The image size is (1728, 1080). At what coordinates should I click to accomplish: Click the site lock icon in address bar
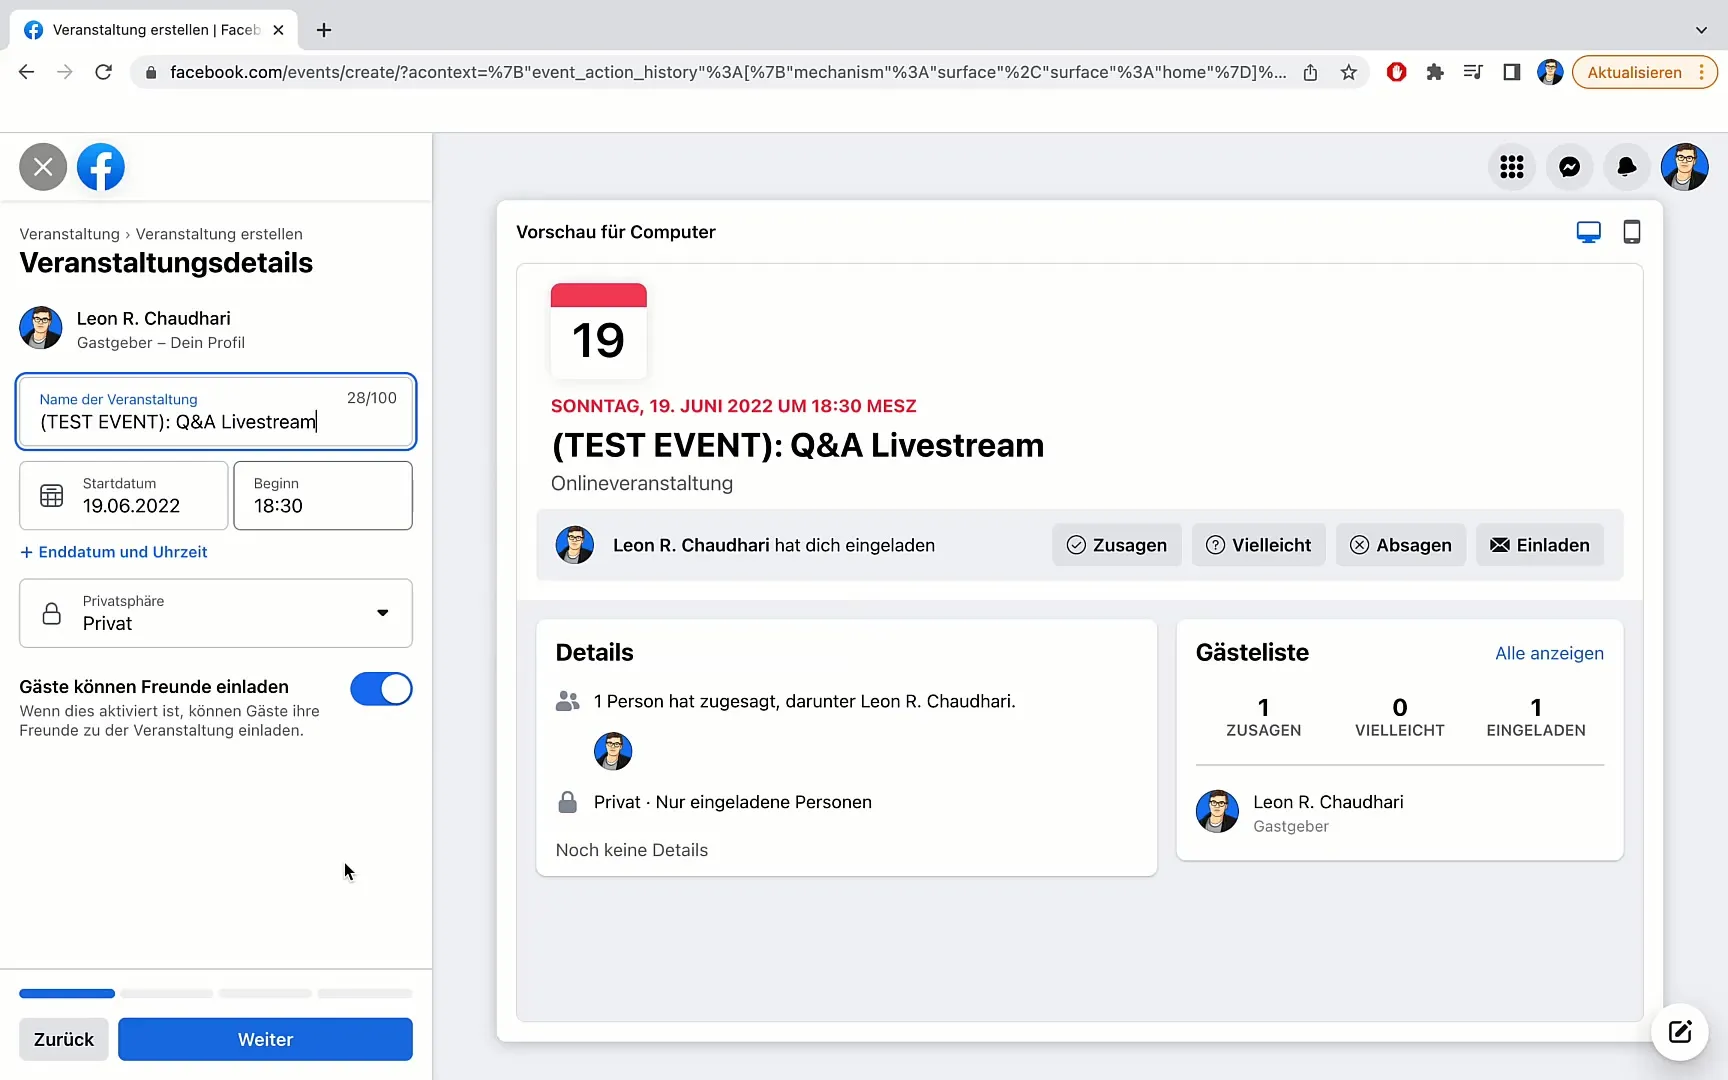151,72
